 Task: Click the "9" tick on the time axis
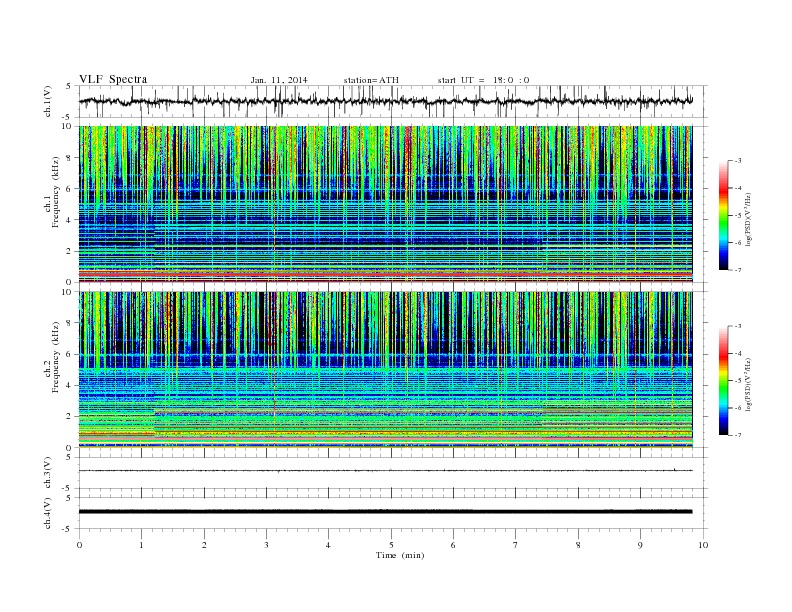click(640, 545)
